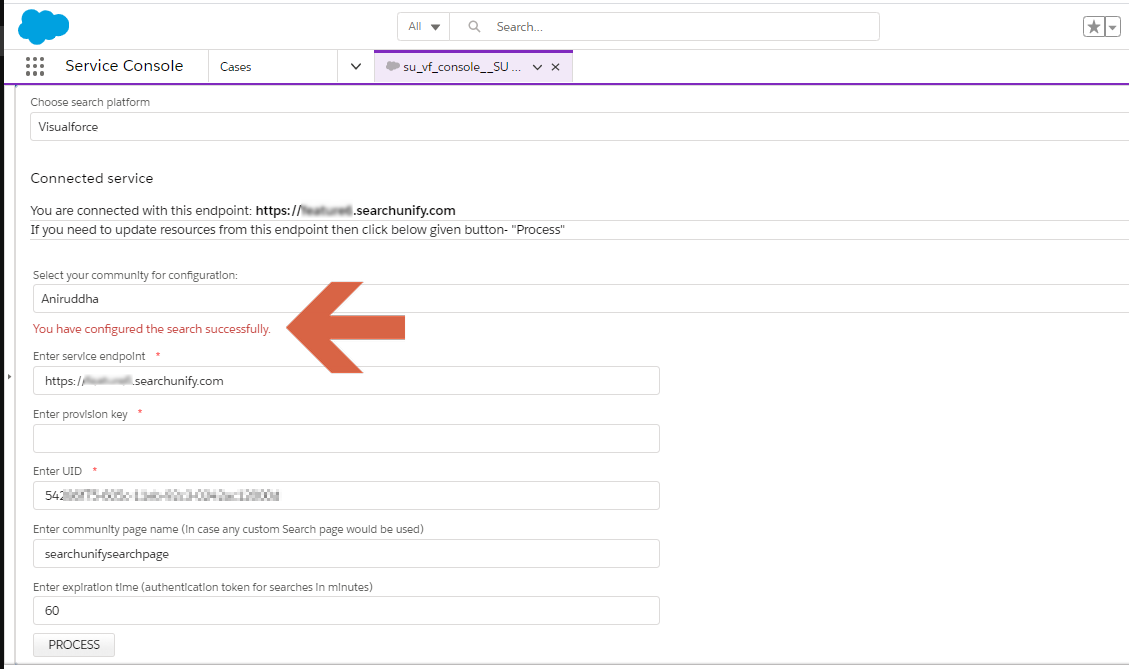1129x669 pixels.
Task: Click the Enter UID field
Action: tap(346, 495)
